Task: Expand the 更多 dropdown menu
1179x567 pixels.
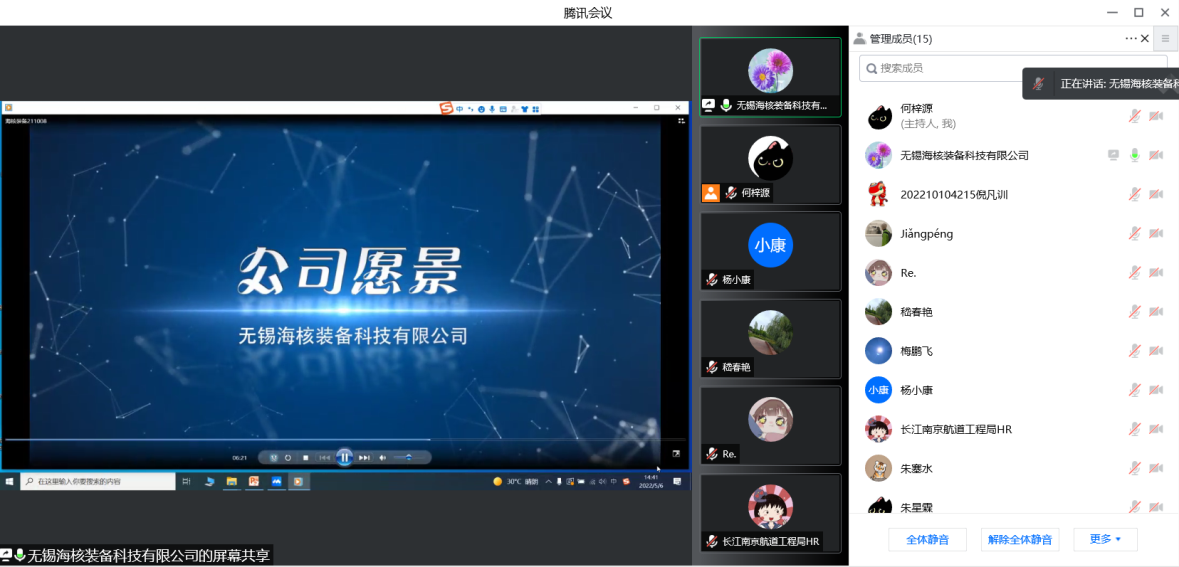Action: point(1105,539)
